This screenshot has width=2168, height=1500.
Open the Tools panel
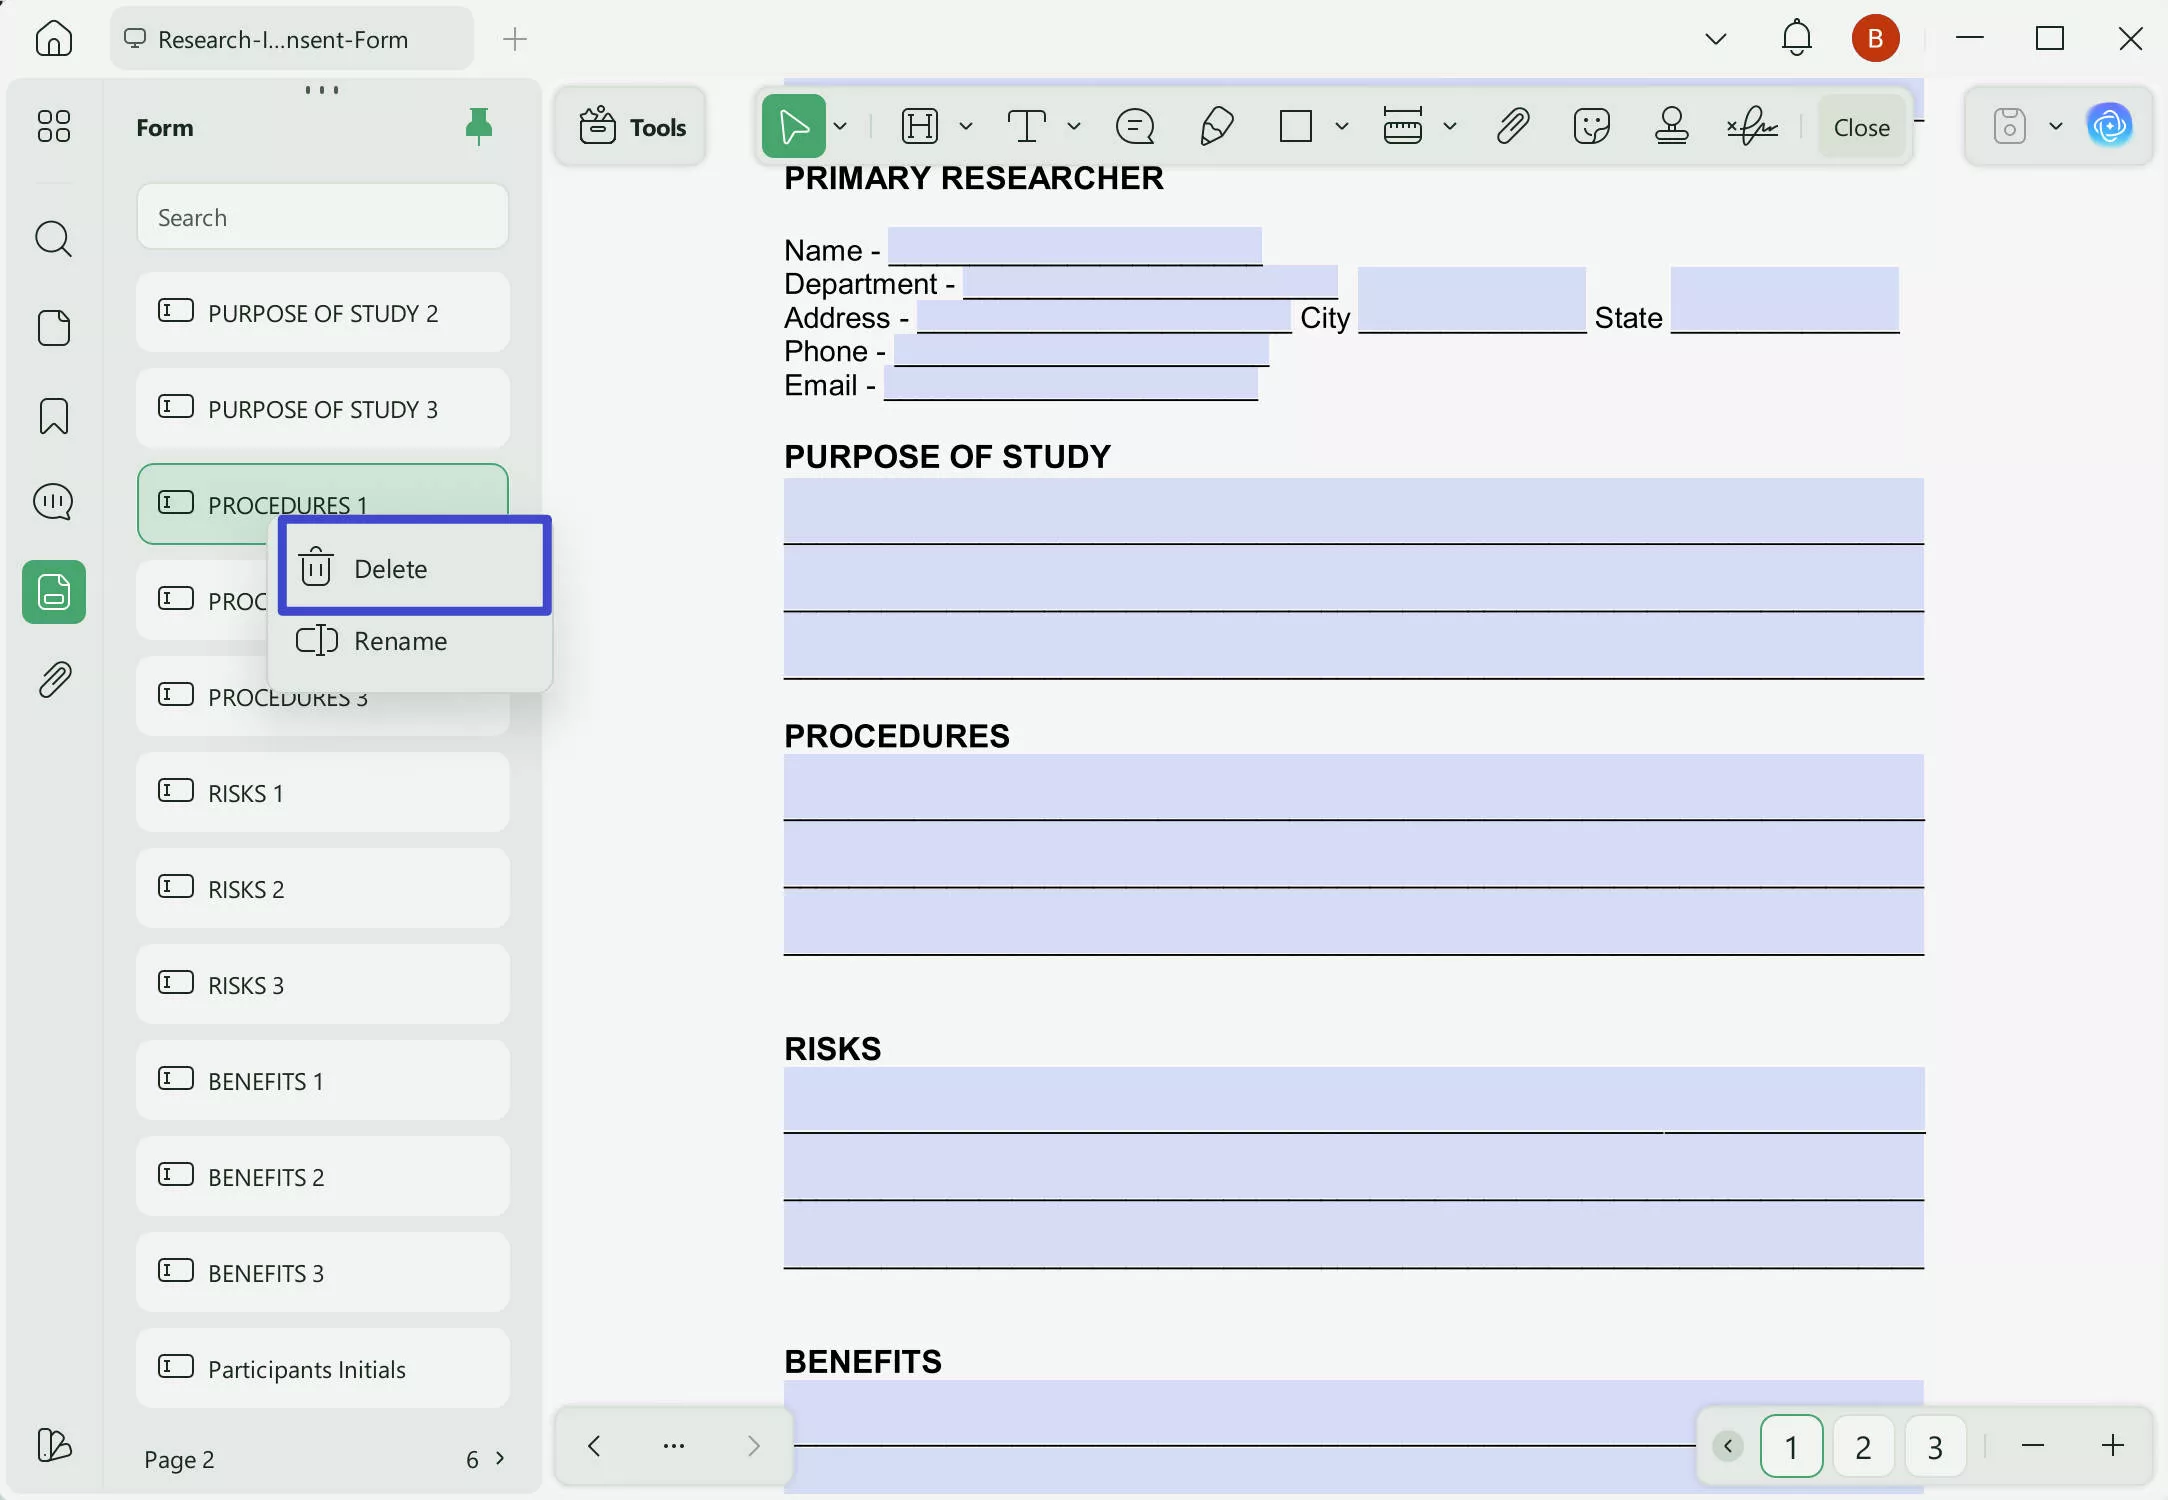631,126
